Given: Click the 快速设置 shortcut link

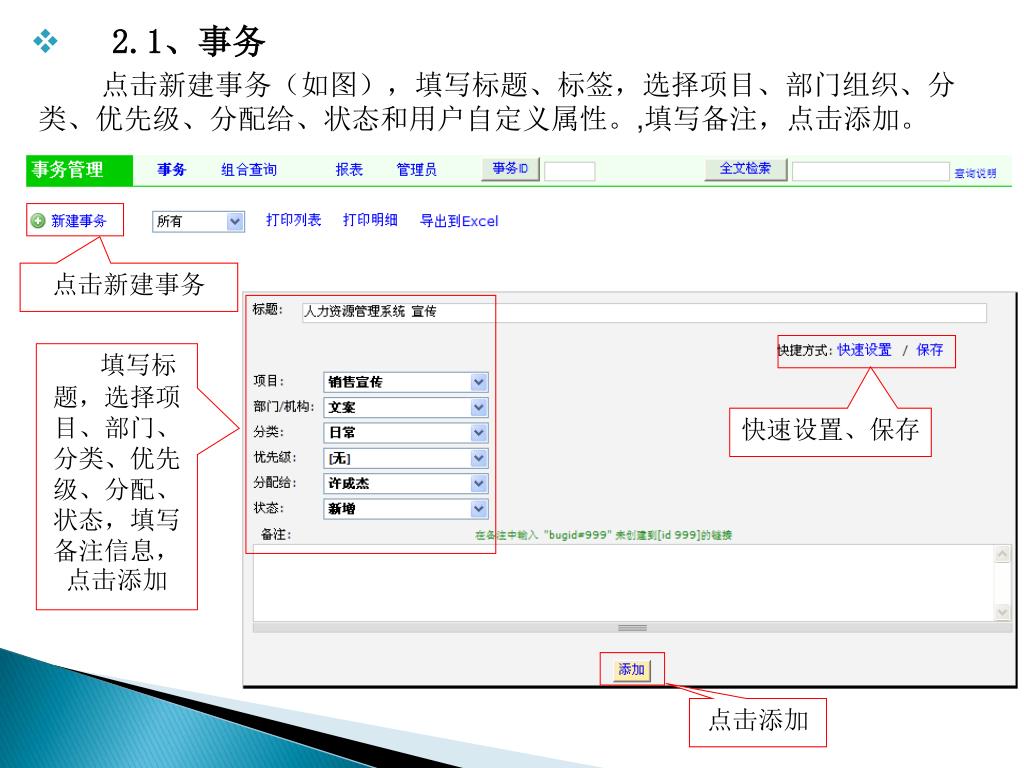Looking at the screenshot, I should coord(865,350).
